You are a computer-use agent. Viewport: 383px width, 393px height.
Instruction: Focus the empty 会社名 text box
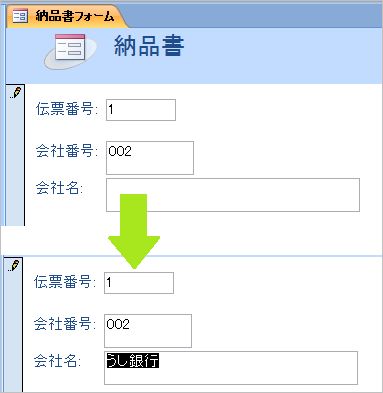click(233, 195)
